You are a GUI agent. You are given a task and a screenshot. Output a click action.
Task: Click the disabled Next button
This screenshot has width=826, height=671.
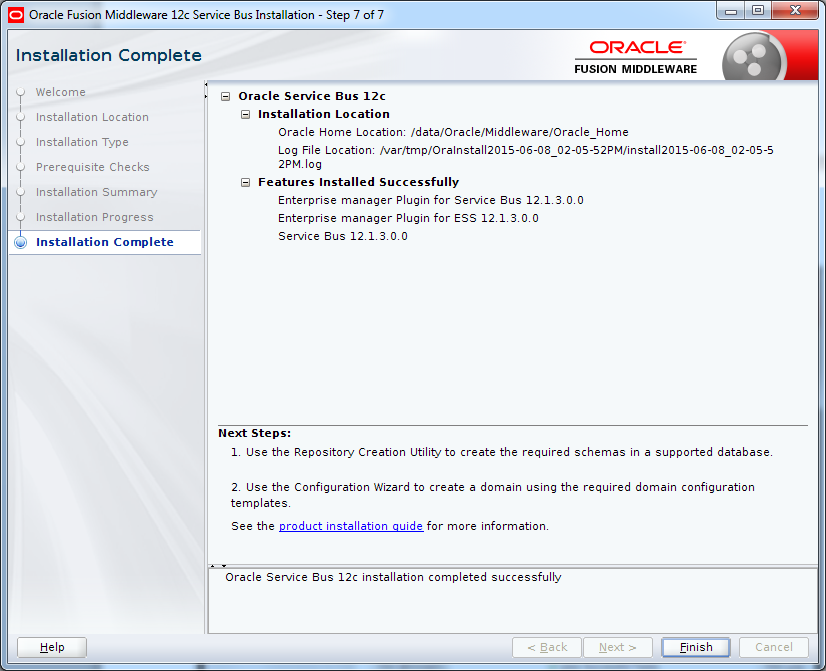(617, 647)
